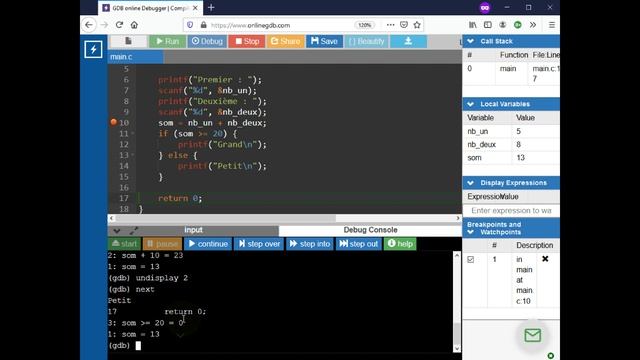Viewport: 640px width, 360px height.
Task: Toggle the browser sidebar icon
Action: 488,25
